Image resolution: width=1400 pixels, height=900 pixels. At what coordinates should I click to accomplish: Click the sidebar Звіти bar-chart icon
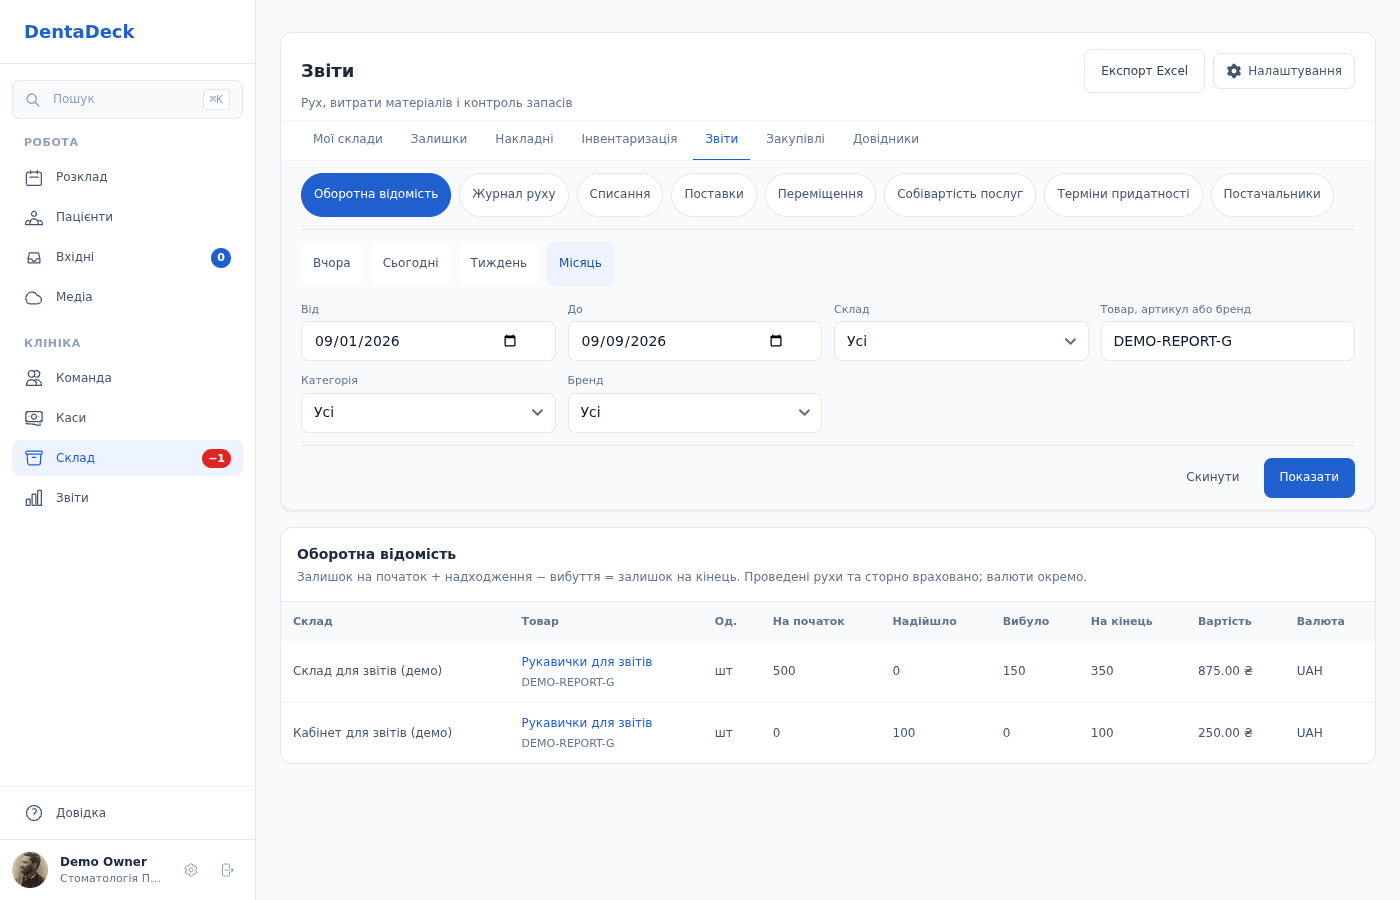(34, 498)
